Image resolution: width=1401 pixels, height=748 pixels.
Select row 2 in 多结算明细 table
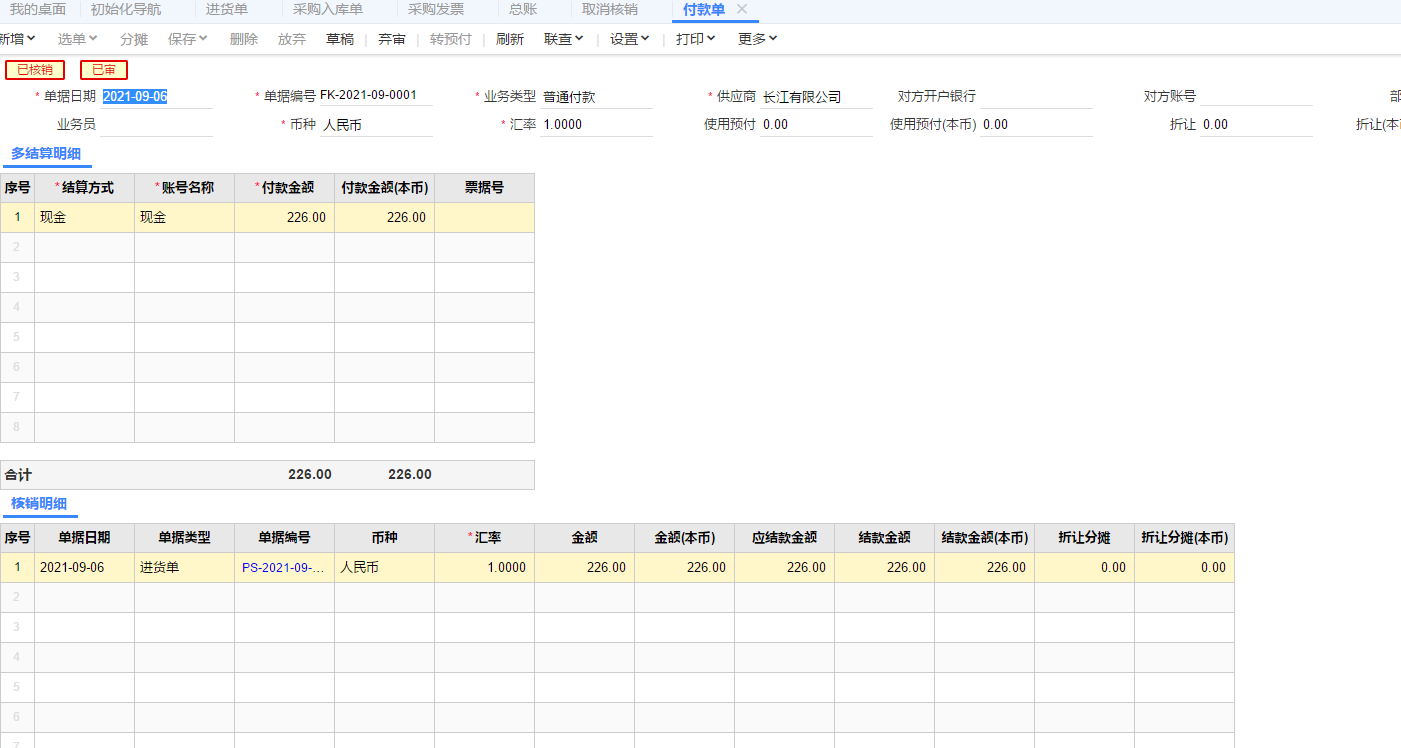[x=267, y=248]
